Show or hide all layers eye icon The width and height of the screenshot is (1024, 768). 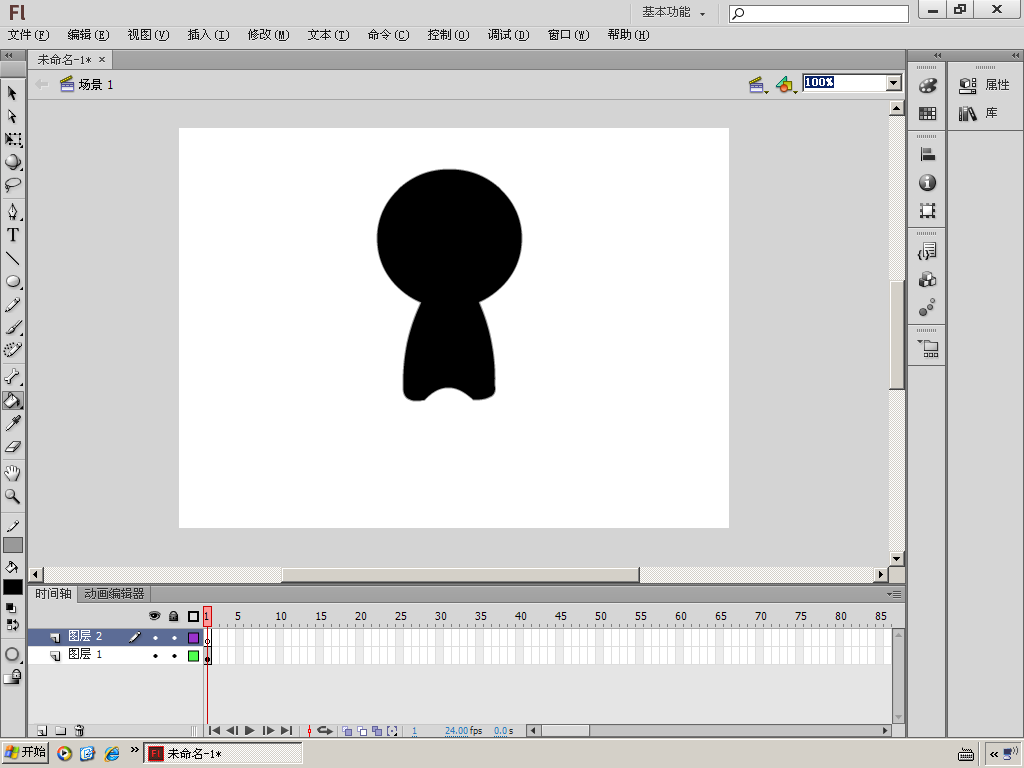tap(155, 616)
